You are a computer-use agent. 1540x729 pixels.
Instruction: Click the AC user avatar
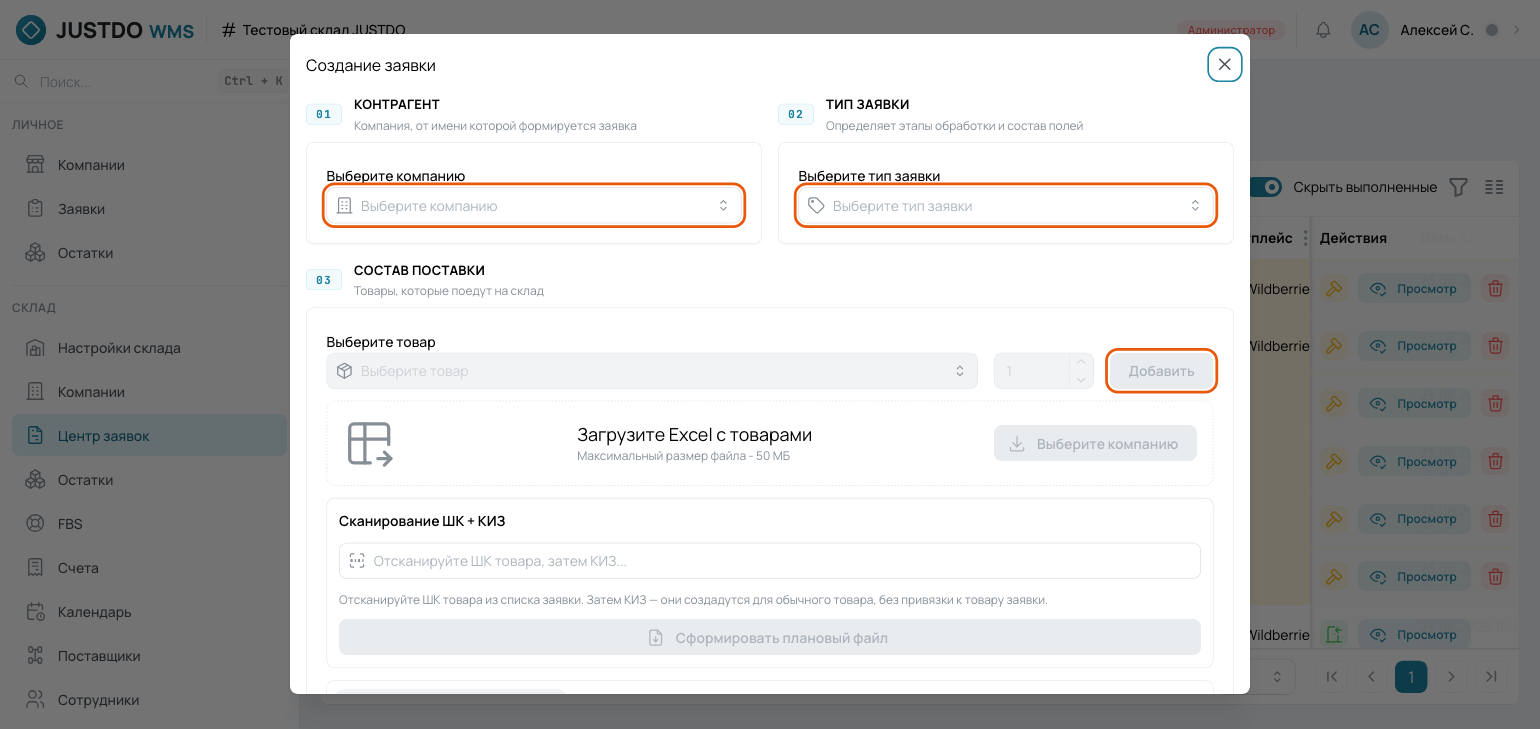pos(1369,30)
